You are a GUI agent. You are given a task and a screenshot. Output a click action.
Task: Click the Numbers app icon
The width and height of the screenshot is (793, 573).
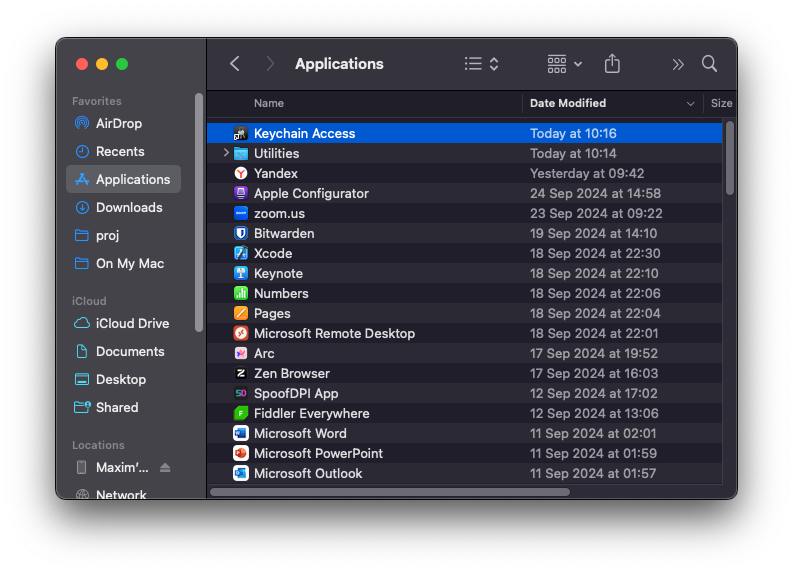[241, 293]
